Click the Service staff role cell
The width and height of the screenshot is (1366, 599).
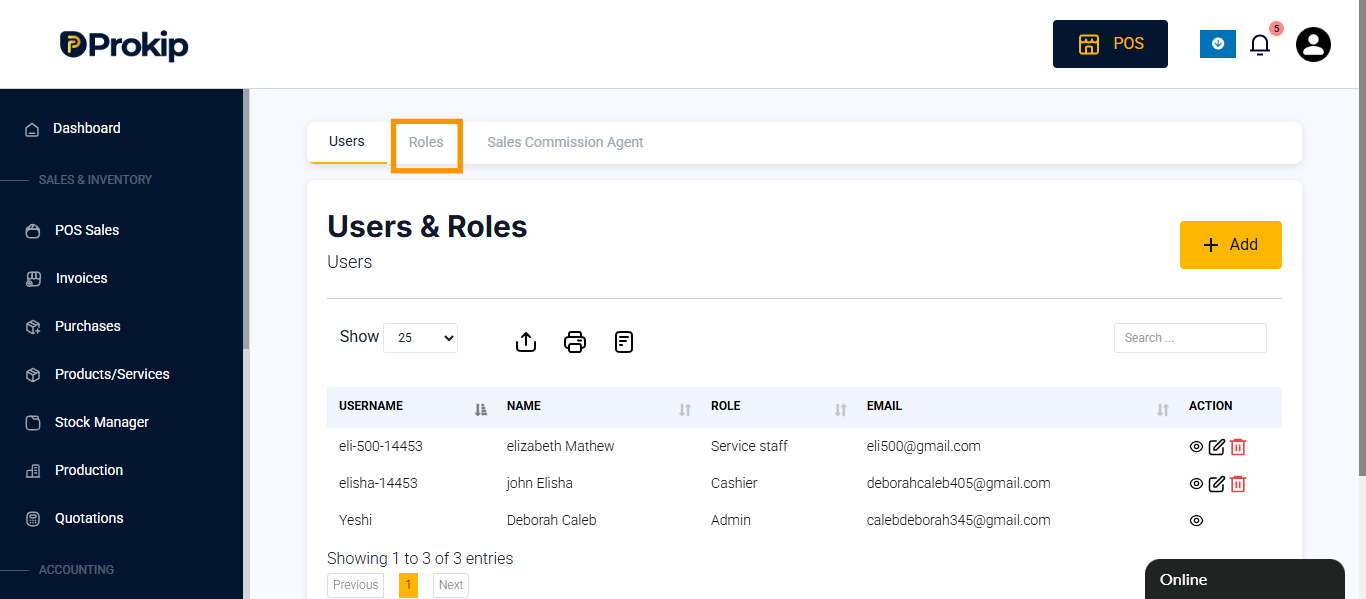coord(749,446)
